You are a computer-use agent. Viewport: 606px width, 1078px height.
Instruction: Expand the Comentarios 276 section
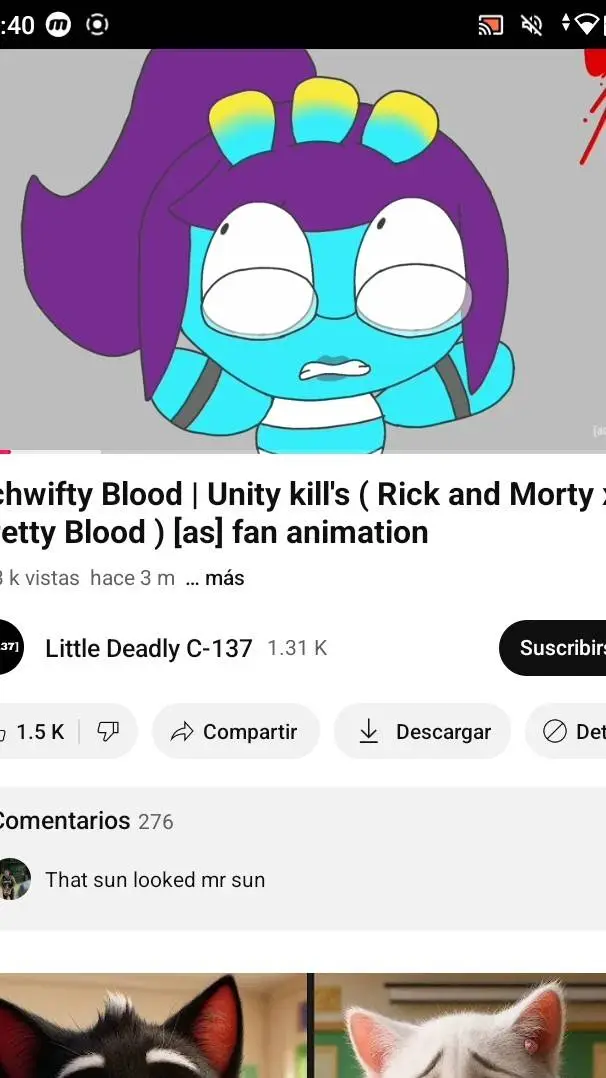pyautogui.click(x=303, y=821)
